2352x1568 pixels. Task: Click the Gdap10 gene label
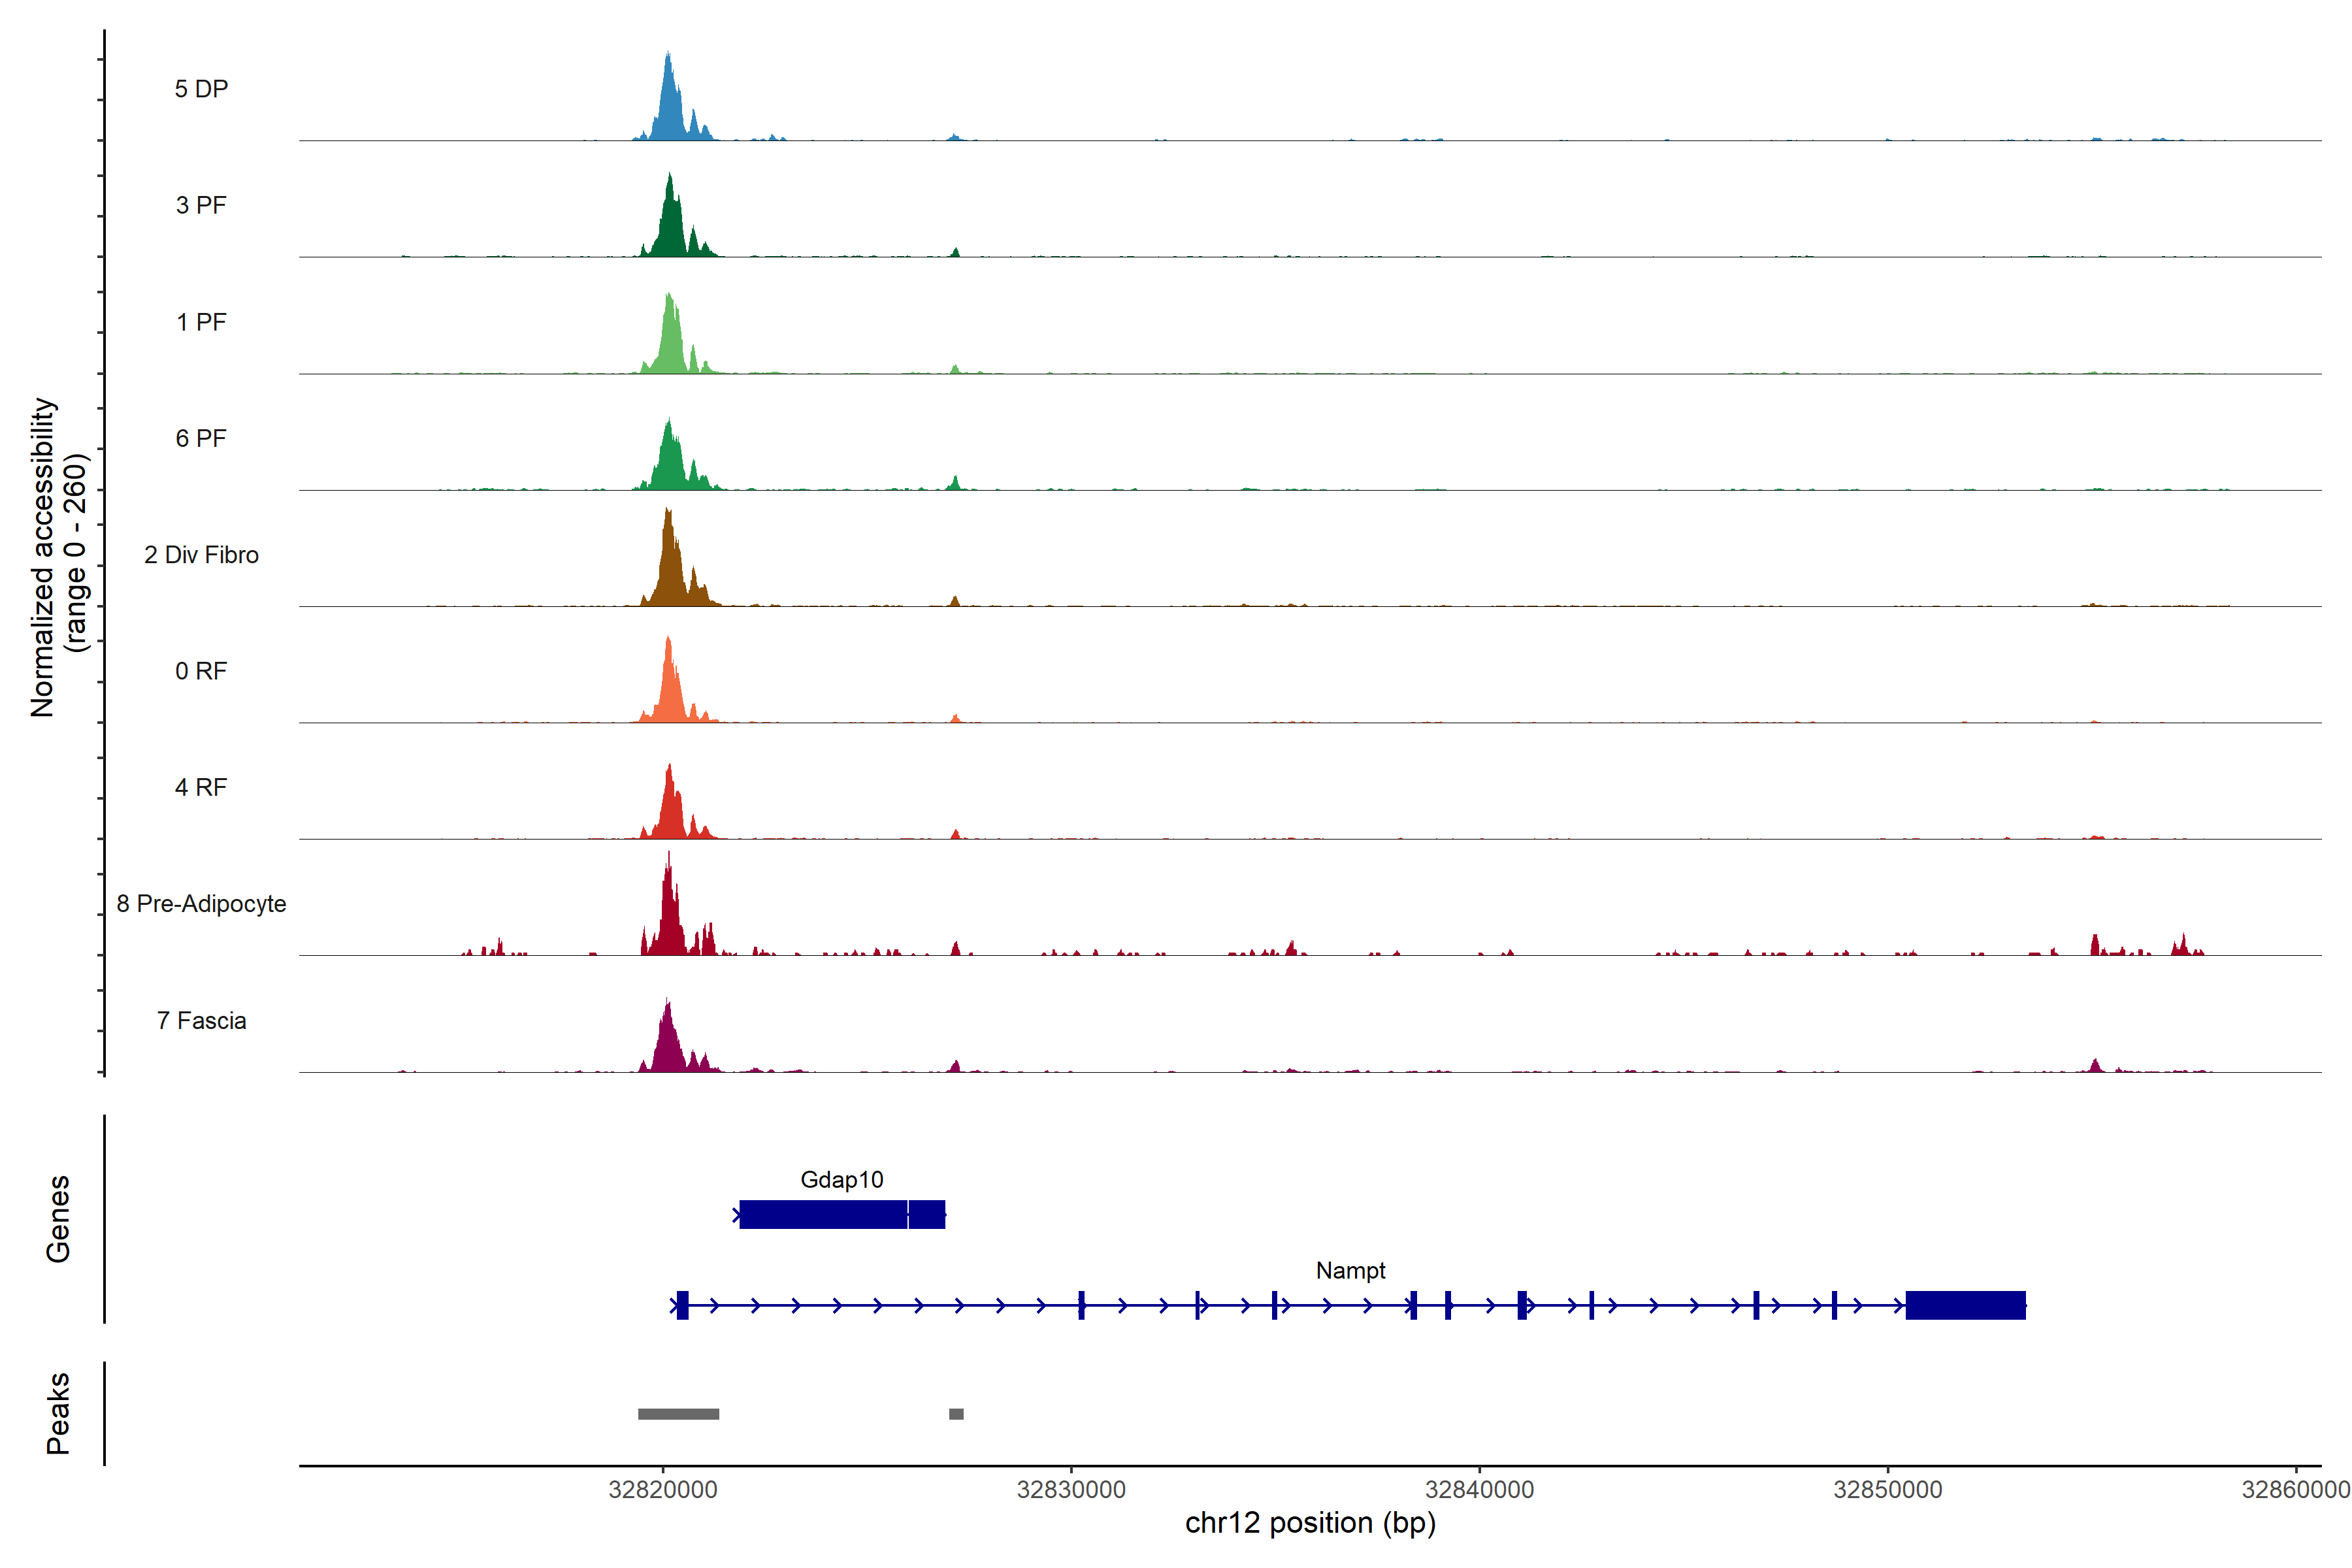click(x=841, y=1179)
